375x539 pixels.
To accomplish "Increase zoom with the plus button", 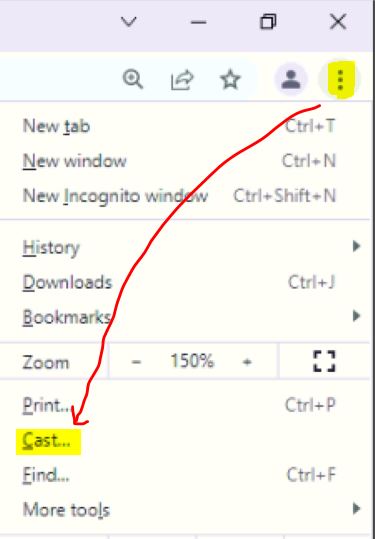I will (x=247, y=362).
